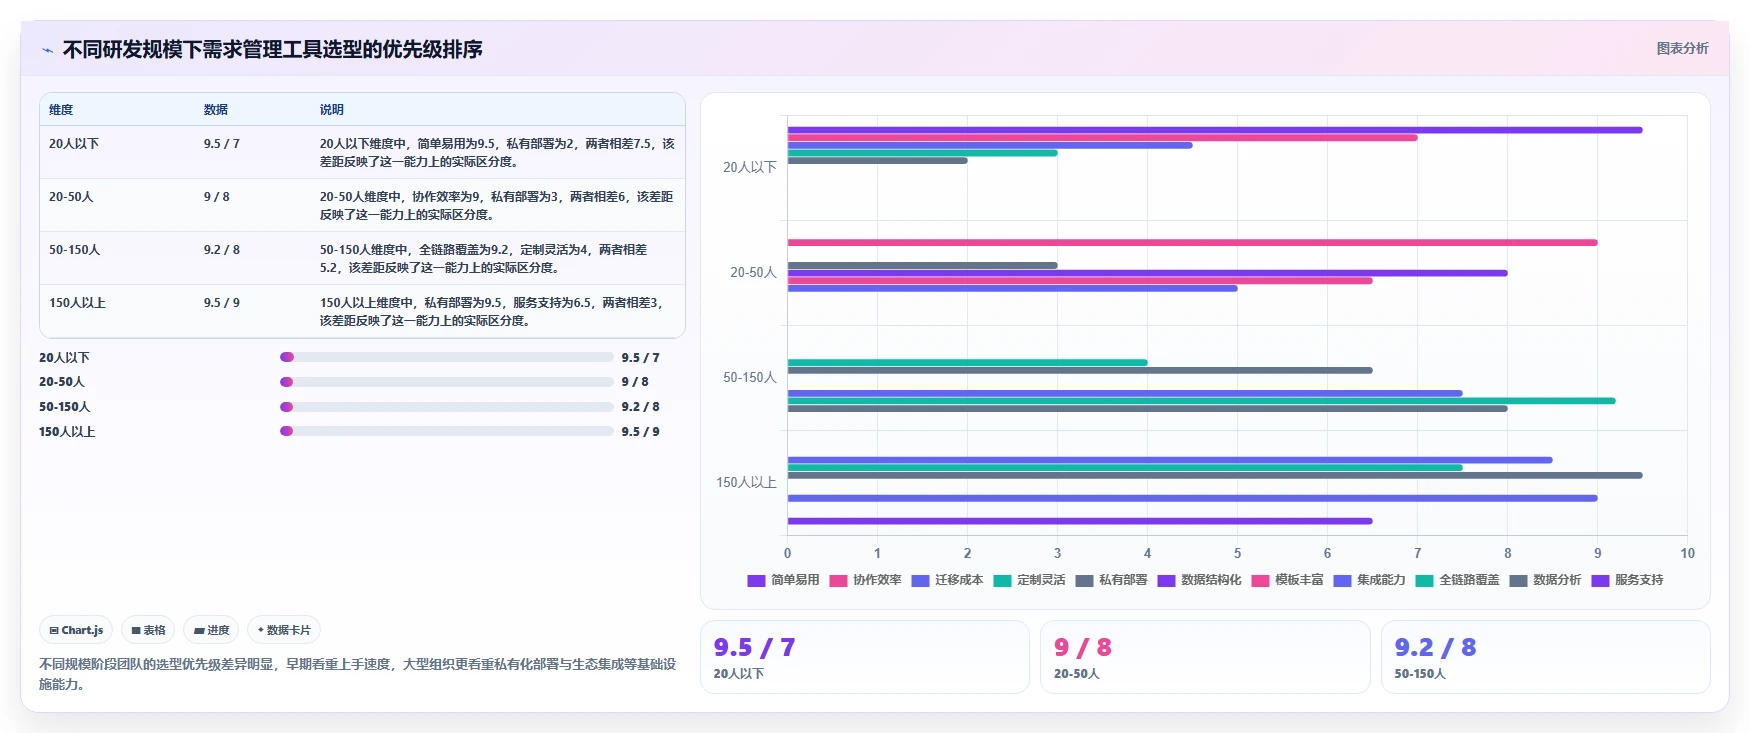Click the description starting 150人以上维度中，私有部署为9.5

pyautogui.click(x=492, y=312)
